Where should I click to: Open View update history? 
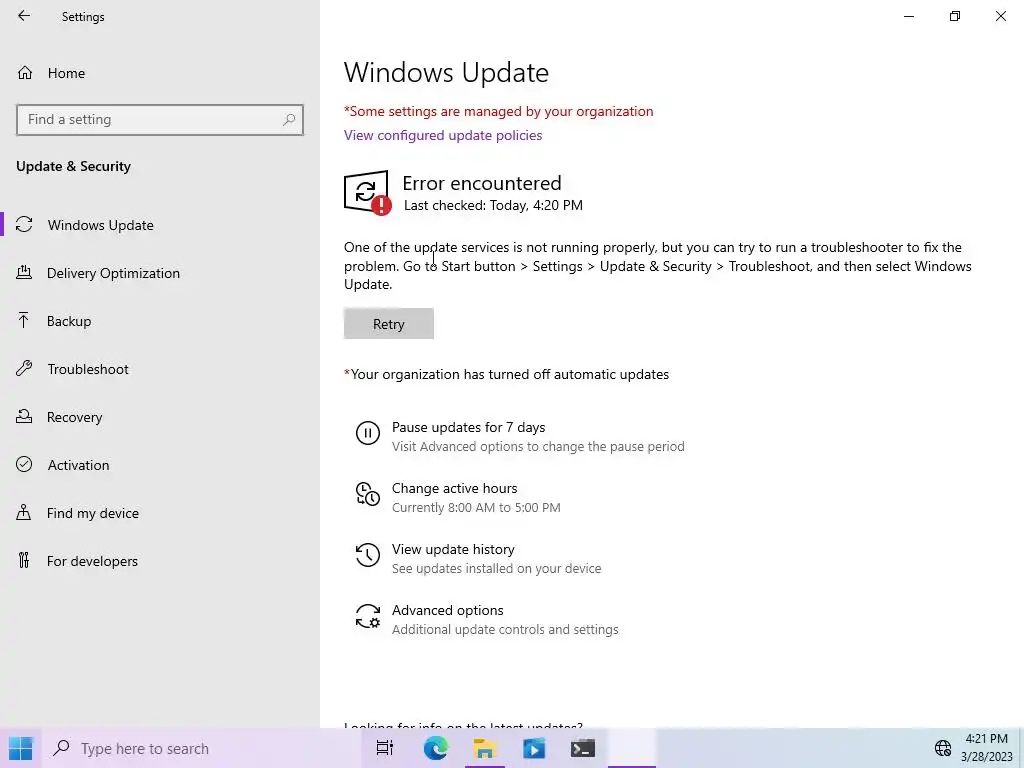[x=453, y=549]
